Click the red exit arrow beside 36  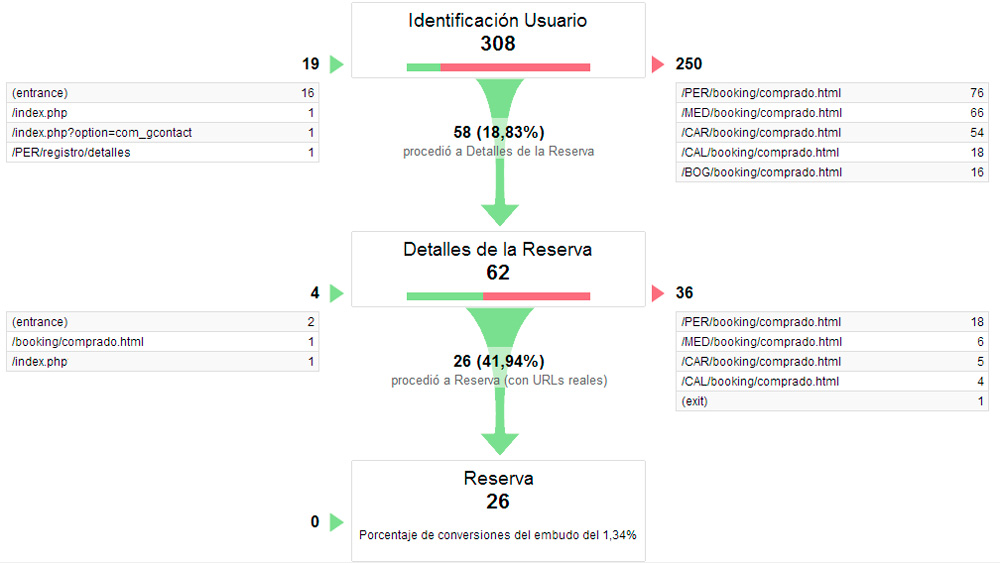657,293
